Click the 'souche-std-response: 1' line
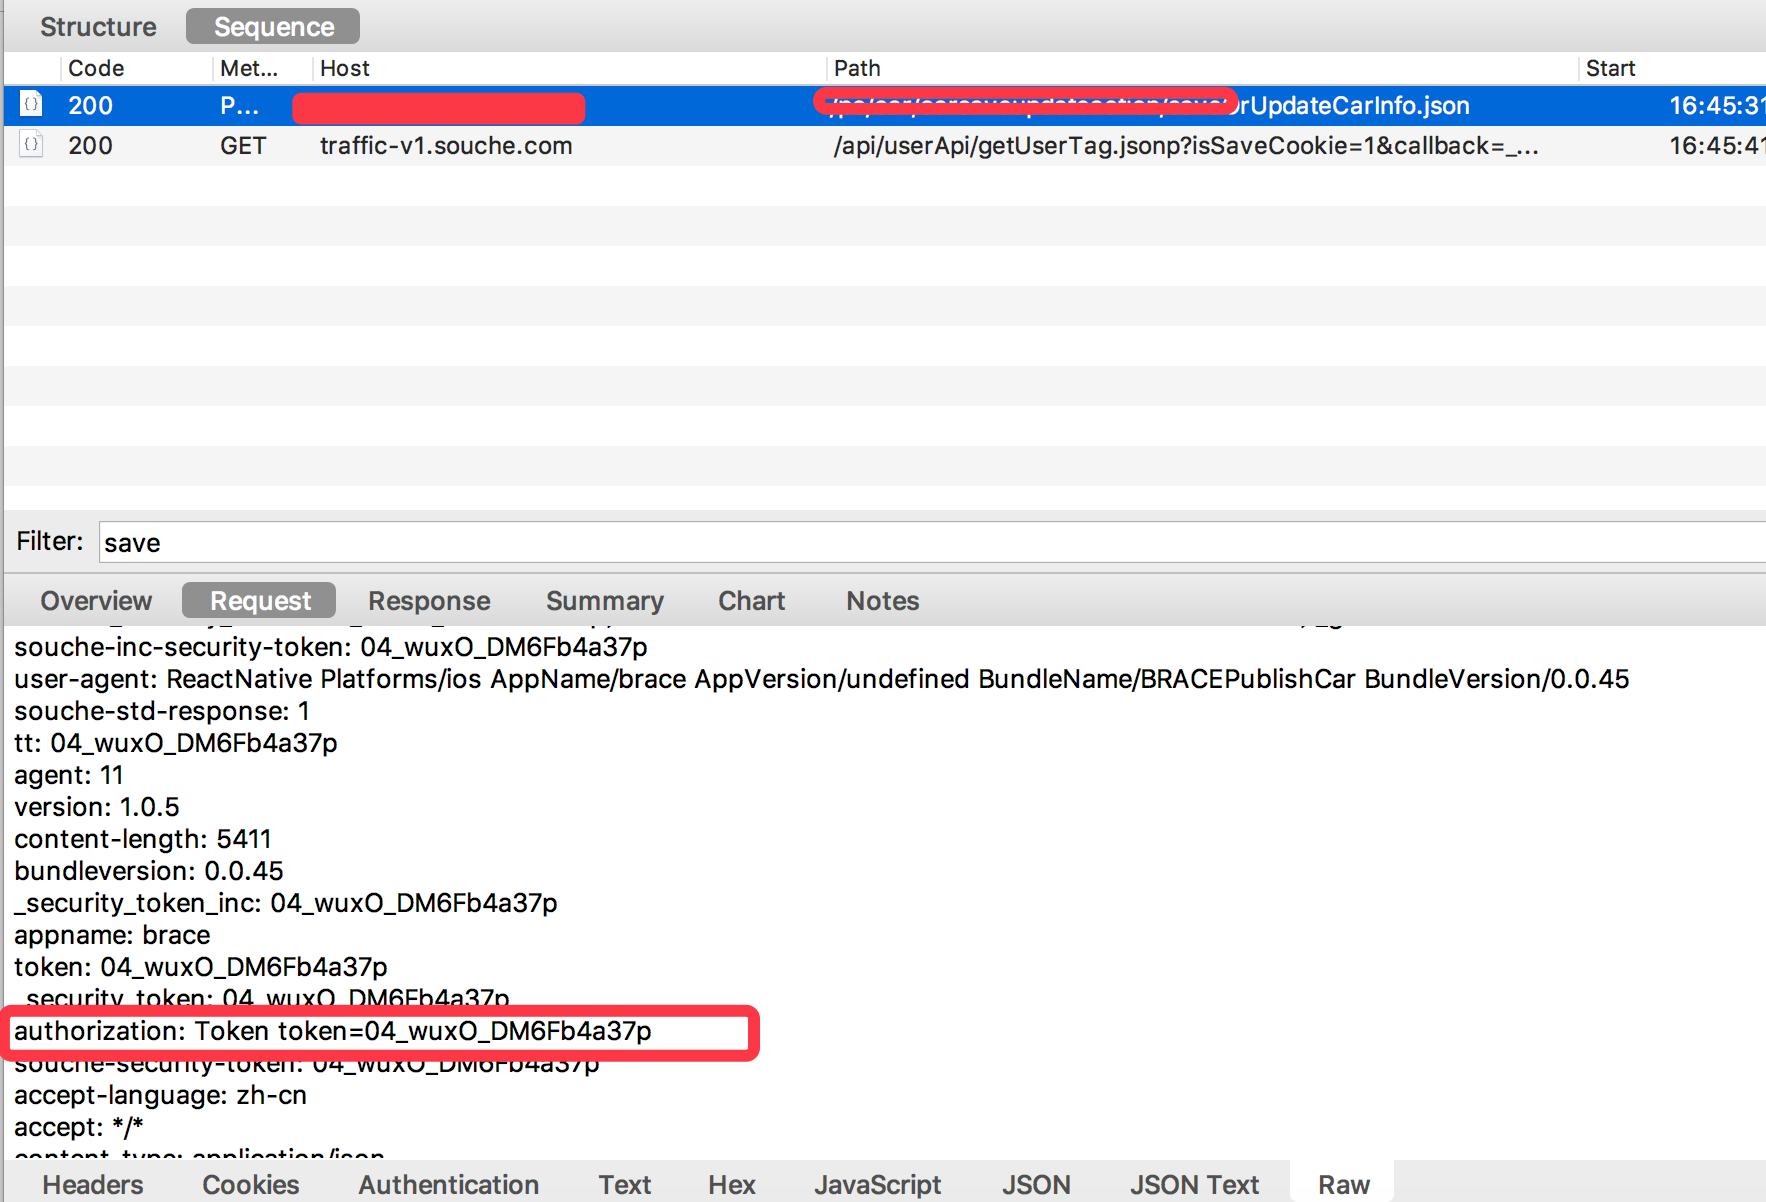The width and height of the screenshot is (1766, 1202). pyautogui.click(x=162, y=711)
